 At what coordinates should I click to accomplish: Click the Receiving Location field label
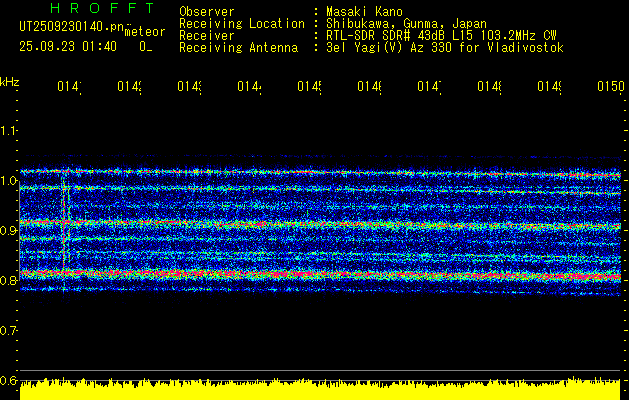[x=241, y=24]
